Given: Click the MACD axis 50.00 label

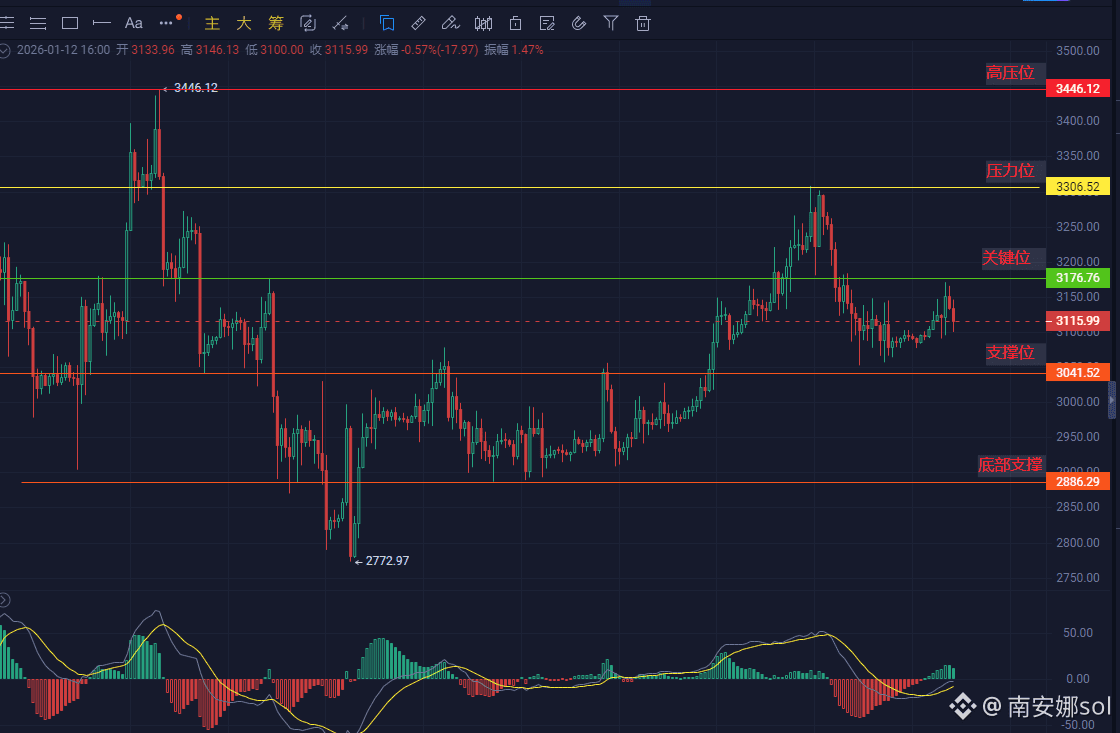Looking at the screenshot, I should (x=1078, y=633).
